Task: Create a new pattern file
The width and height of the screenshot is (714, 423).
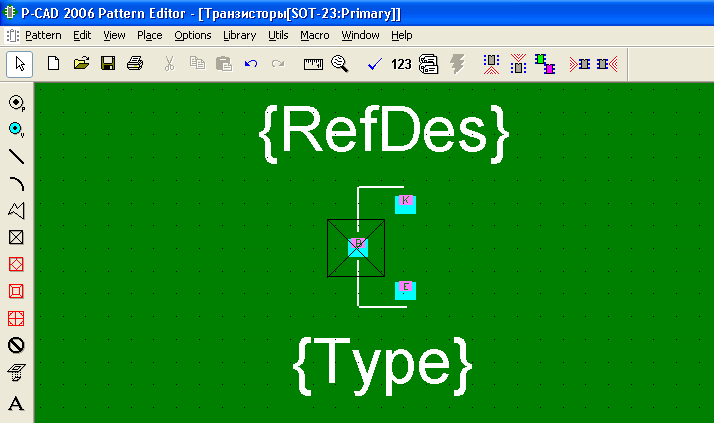Action: pos(53,63)
